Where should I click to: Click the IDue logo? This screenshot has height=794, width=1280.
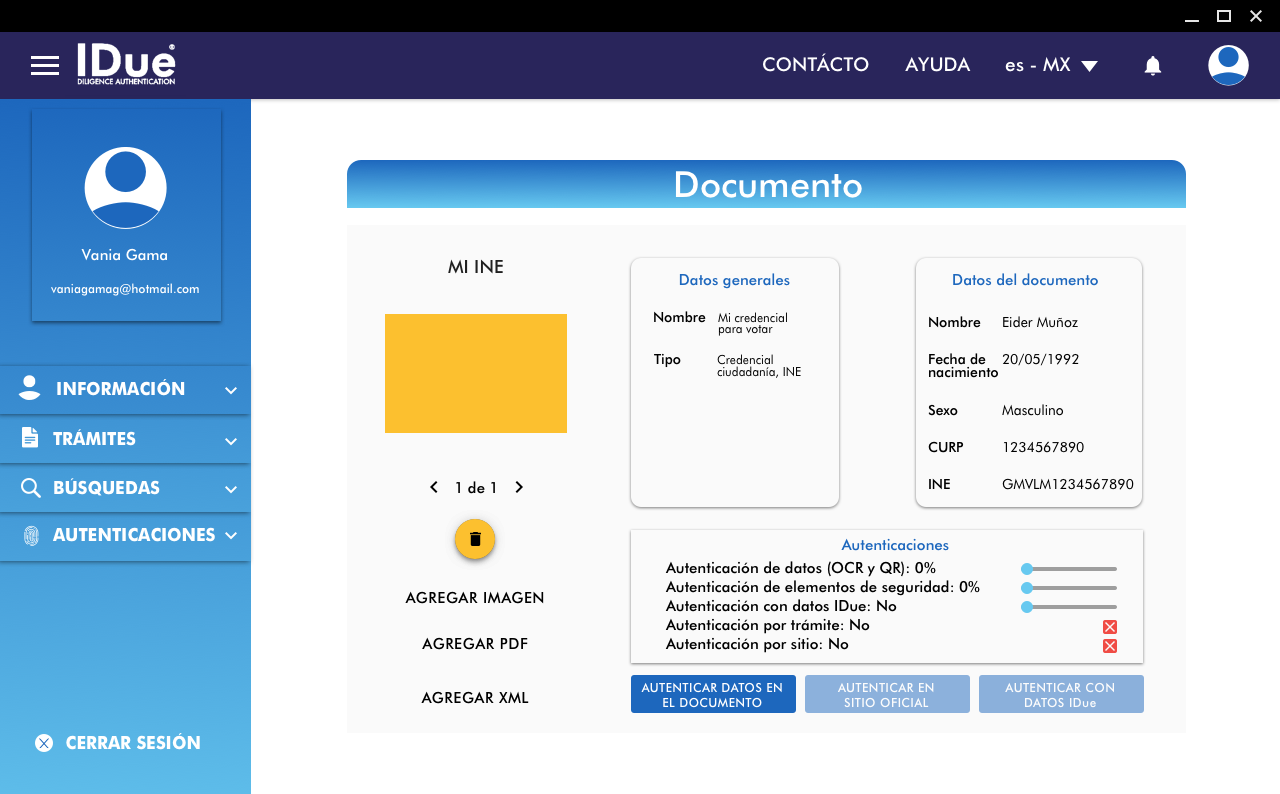click(x=126, y=64)
